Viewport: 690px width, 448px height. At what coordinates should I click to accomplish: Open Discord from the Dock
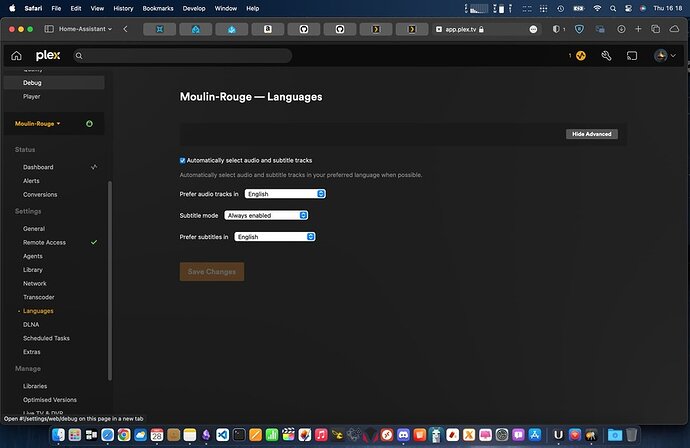click(x=403, y=435)
